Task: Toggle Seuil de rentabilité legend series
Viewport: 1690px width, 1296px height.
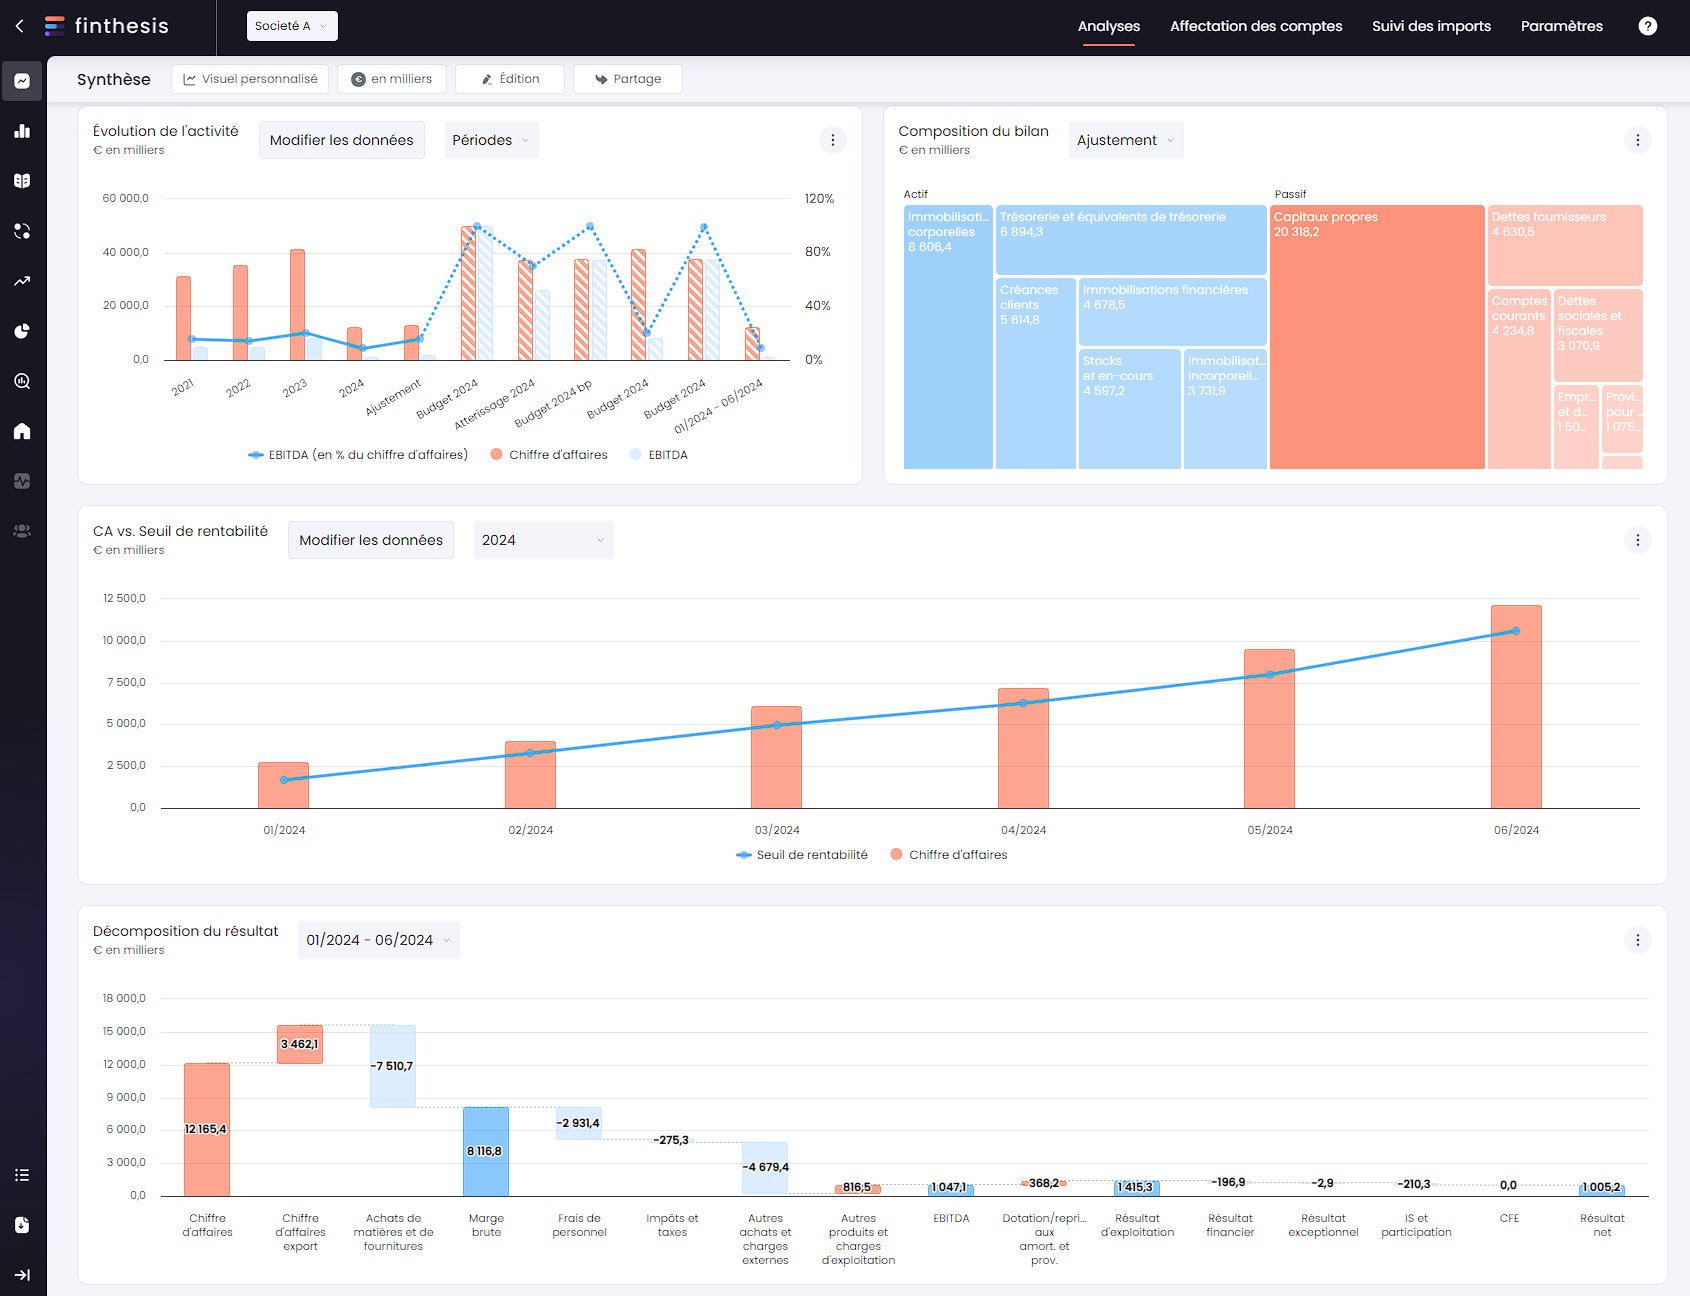Action: click(x=802, y=855)
